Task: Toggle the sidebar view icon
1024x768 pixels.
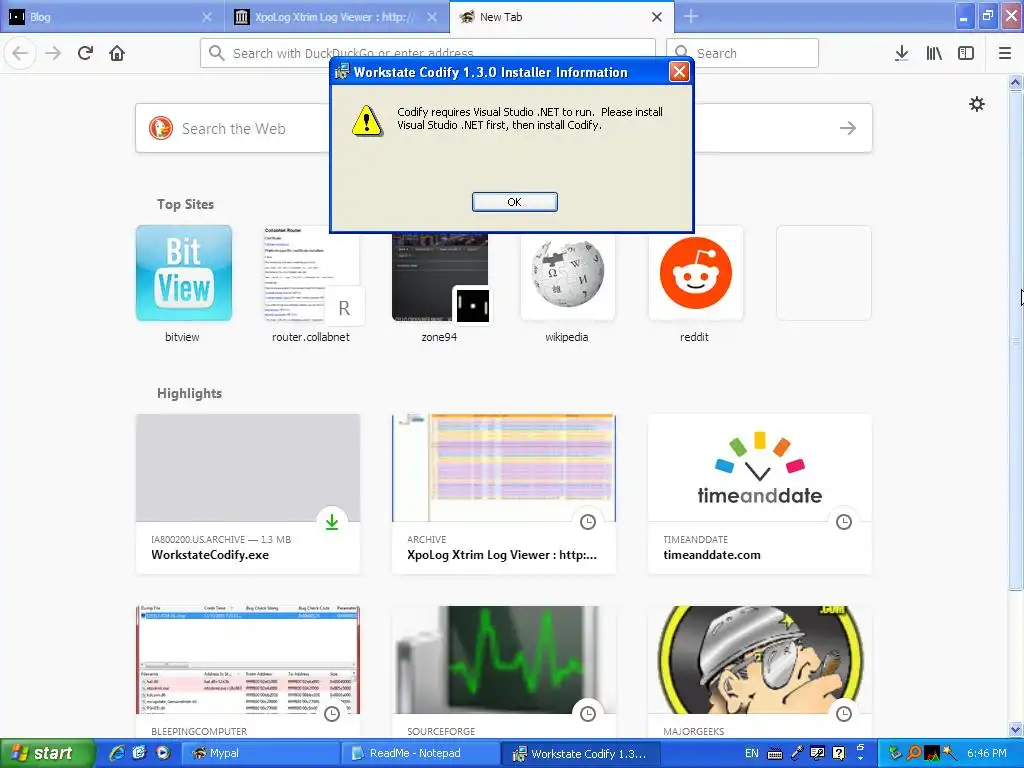Action: click(x=966, y=54)
